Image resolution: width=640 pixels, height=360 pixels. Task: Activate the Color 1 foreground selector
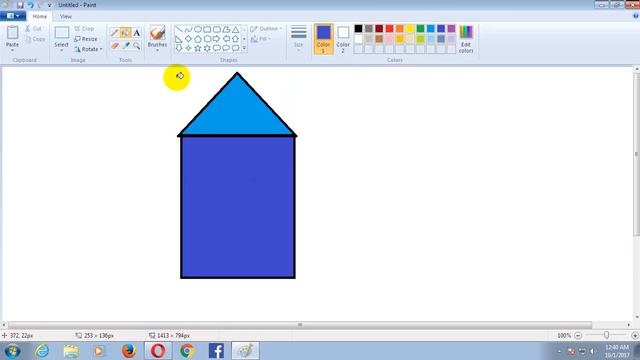323,39
